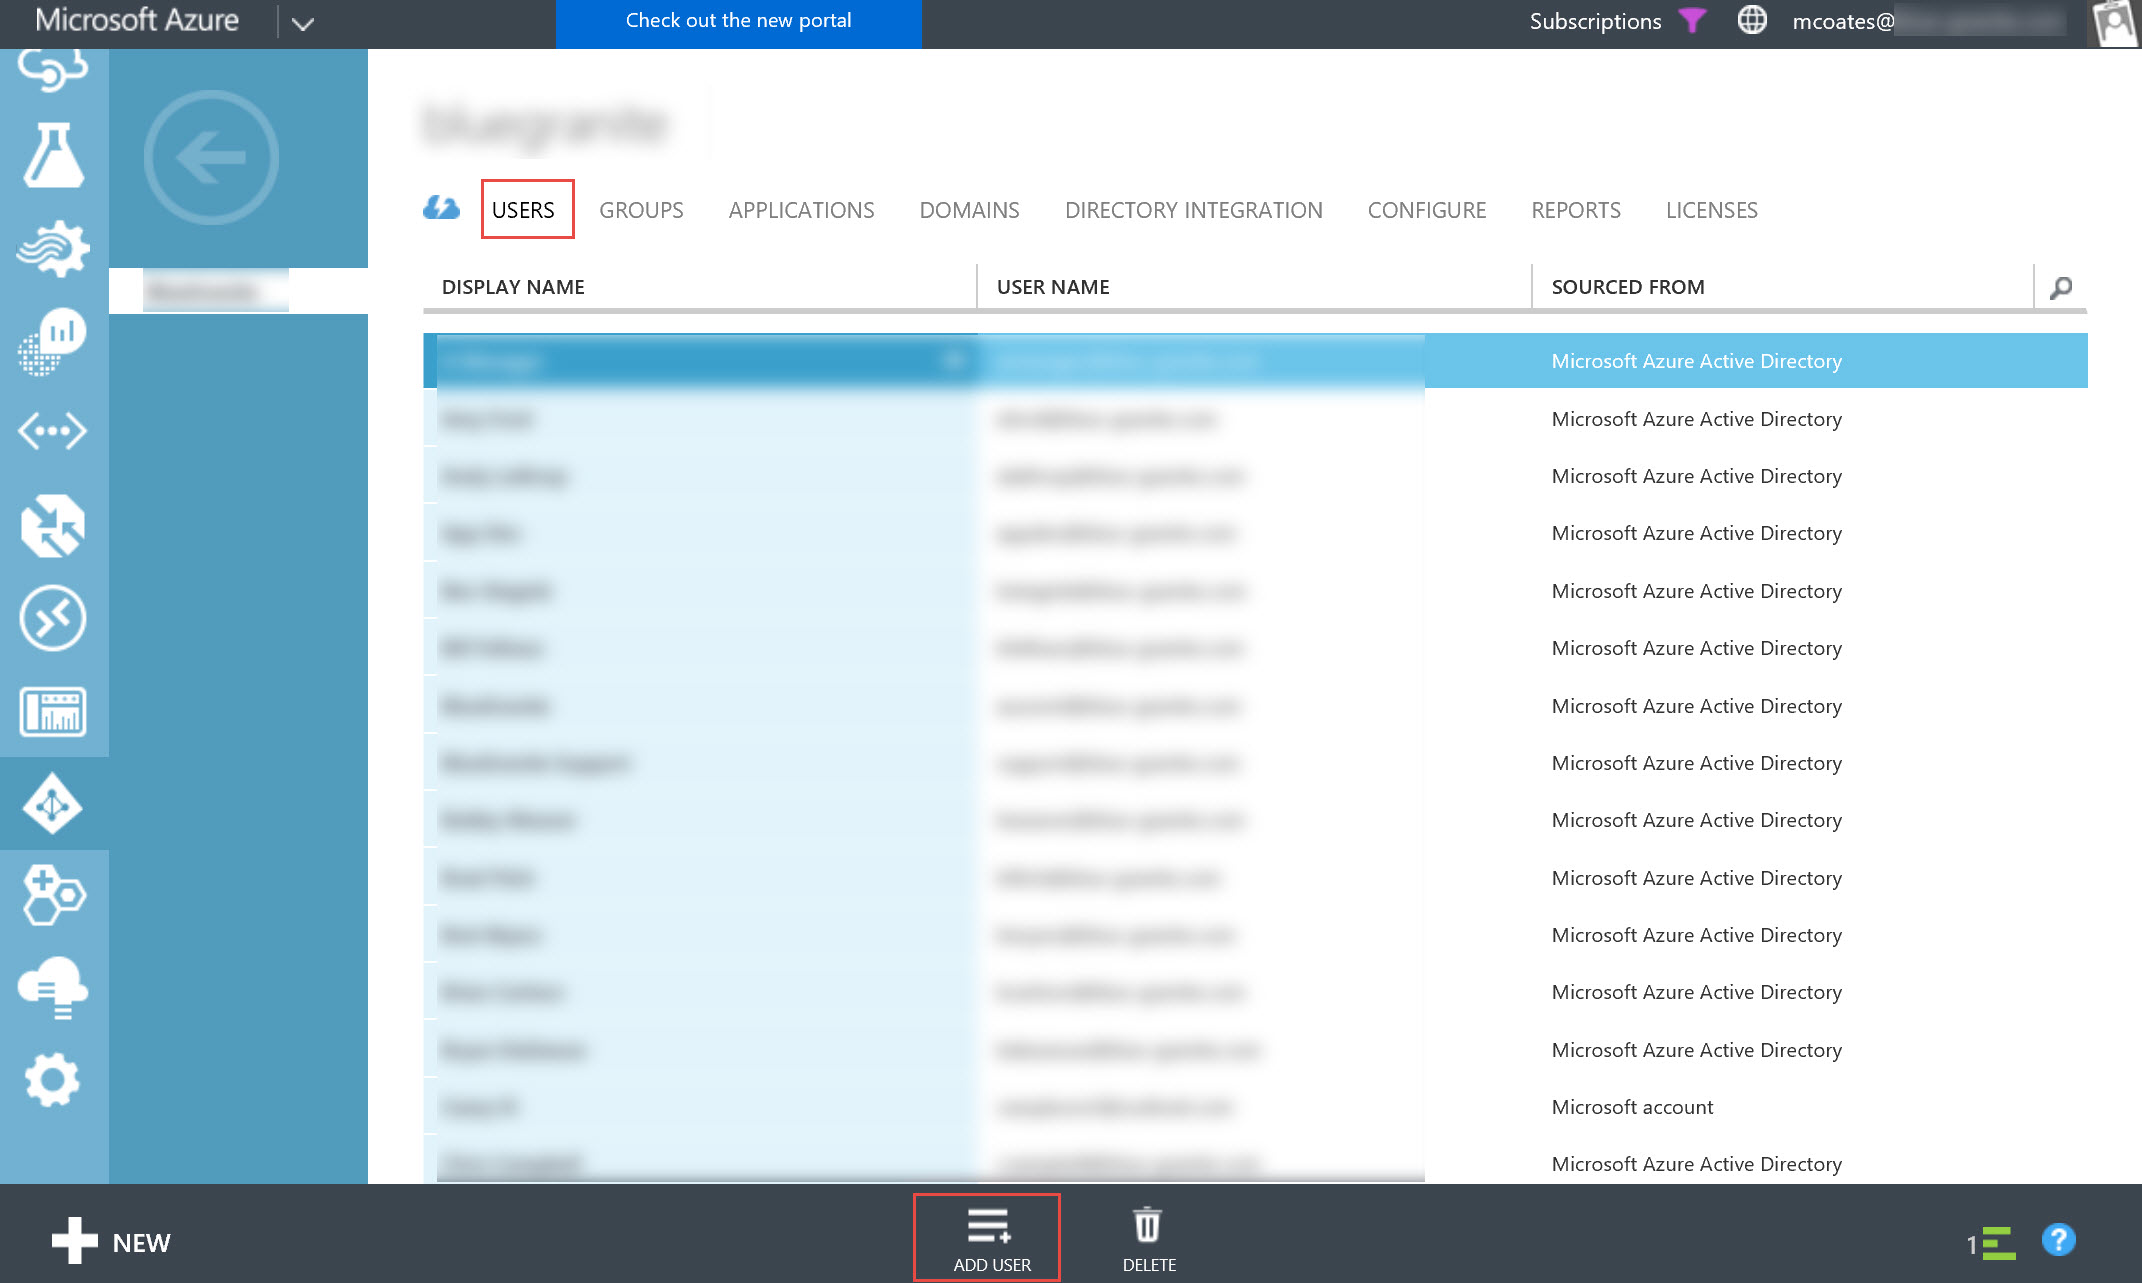Switch to the DIRECTORY INTEGRATION tab
This screenshot has height=1283, width=2142.
coord(1193,210)
